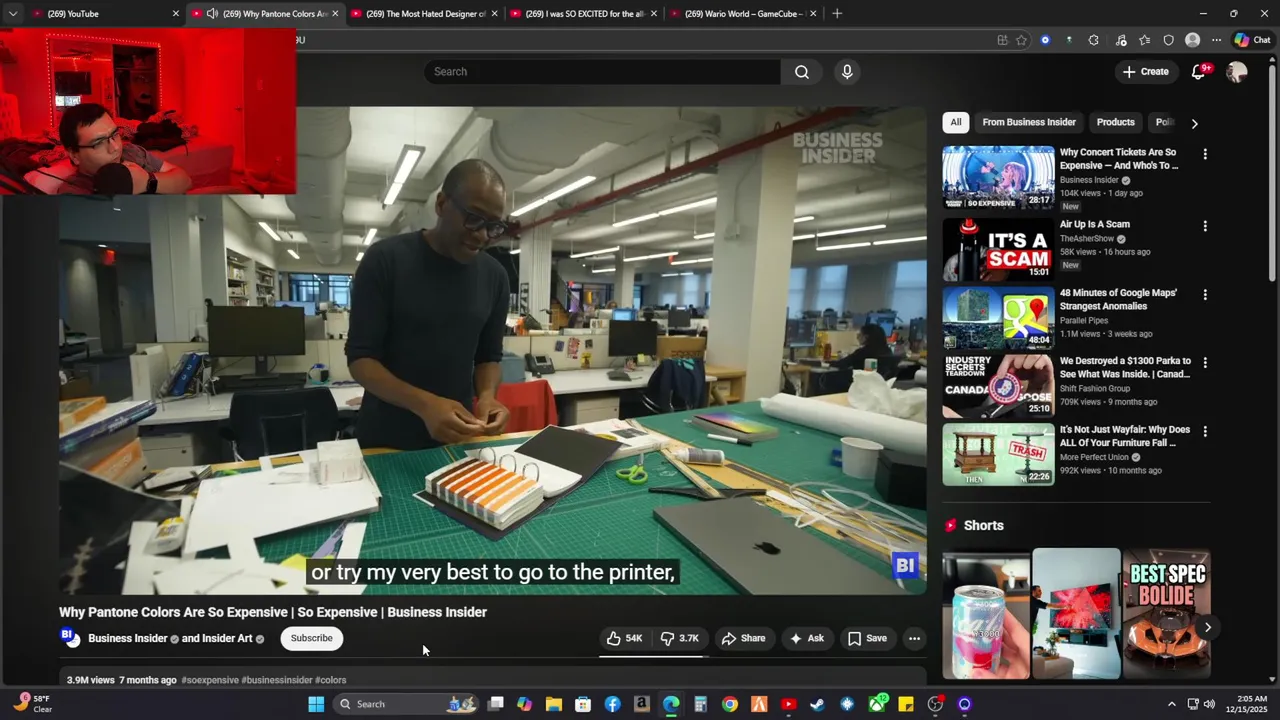Open YouTube notifications bell

point(1199,72)
